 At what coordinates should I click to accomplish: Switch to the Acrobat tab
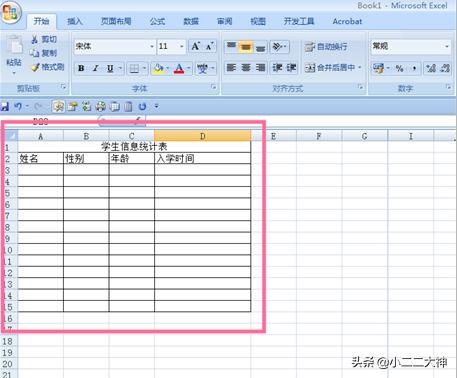point(347,21)
